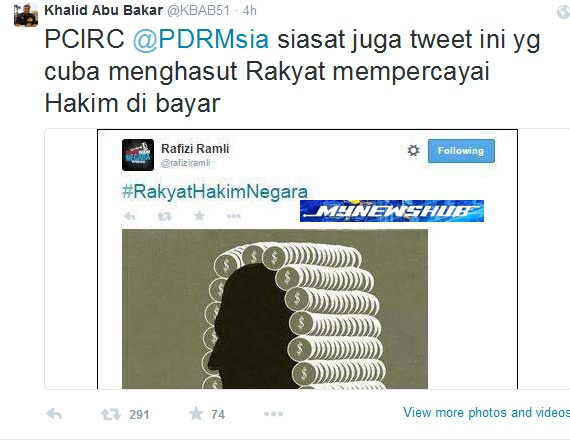Reply to Khalid Abu Bakar's tweet

click(55, 414)
